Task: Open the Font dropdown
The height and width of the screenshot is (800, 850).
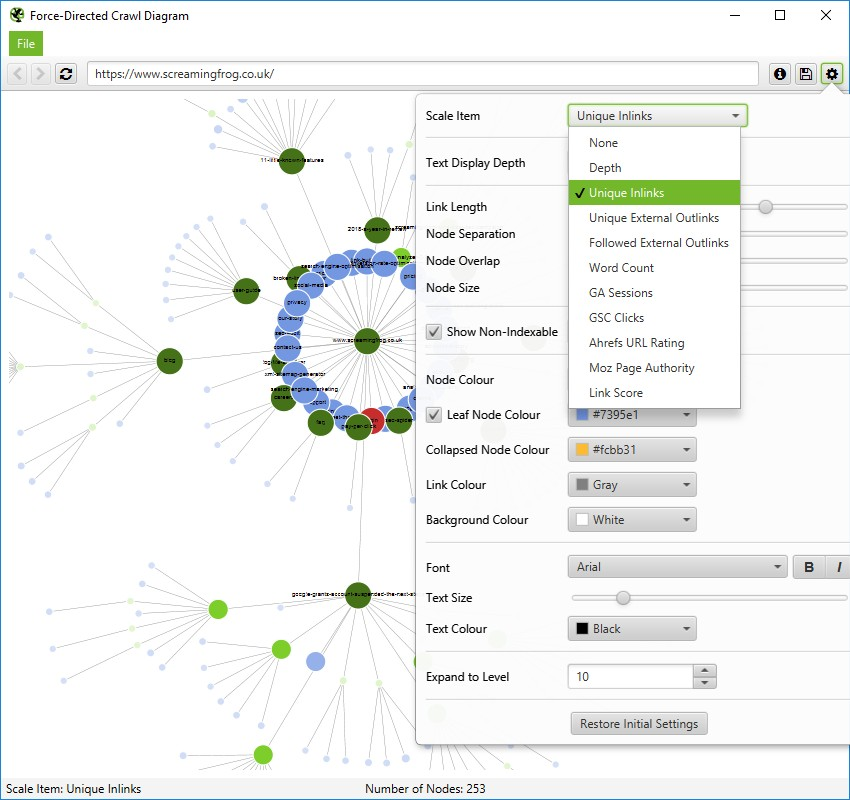Action: coord(677,566)
